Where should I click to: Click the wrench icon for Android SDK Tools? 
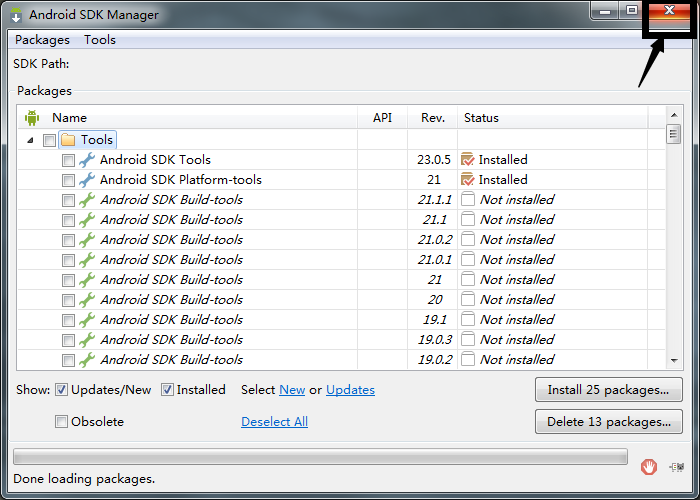(87, 160)
